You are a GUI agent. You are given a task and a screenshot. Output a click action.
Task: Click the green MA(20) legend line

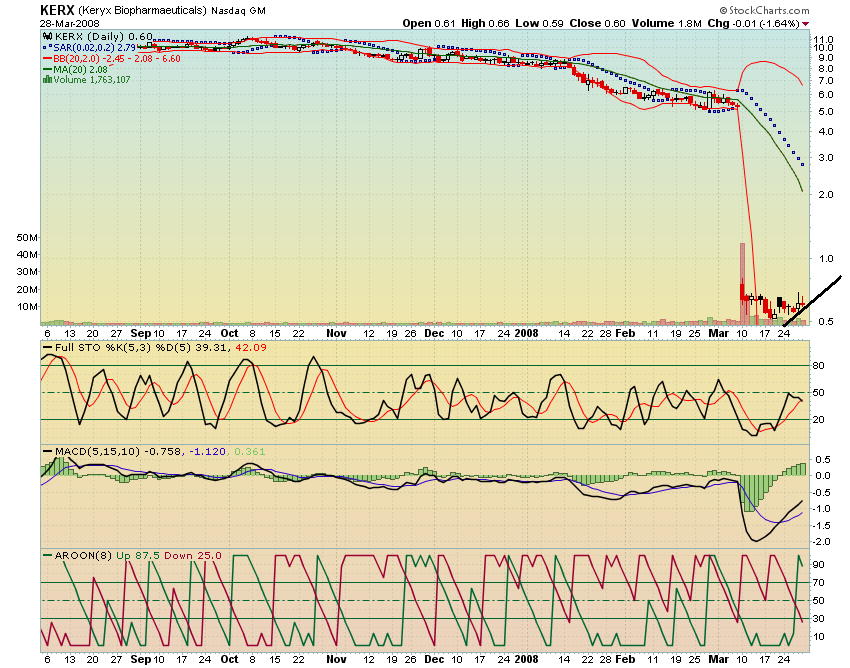pos(46,70)
